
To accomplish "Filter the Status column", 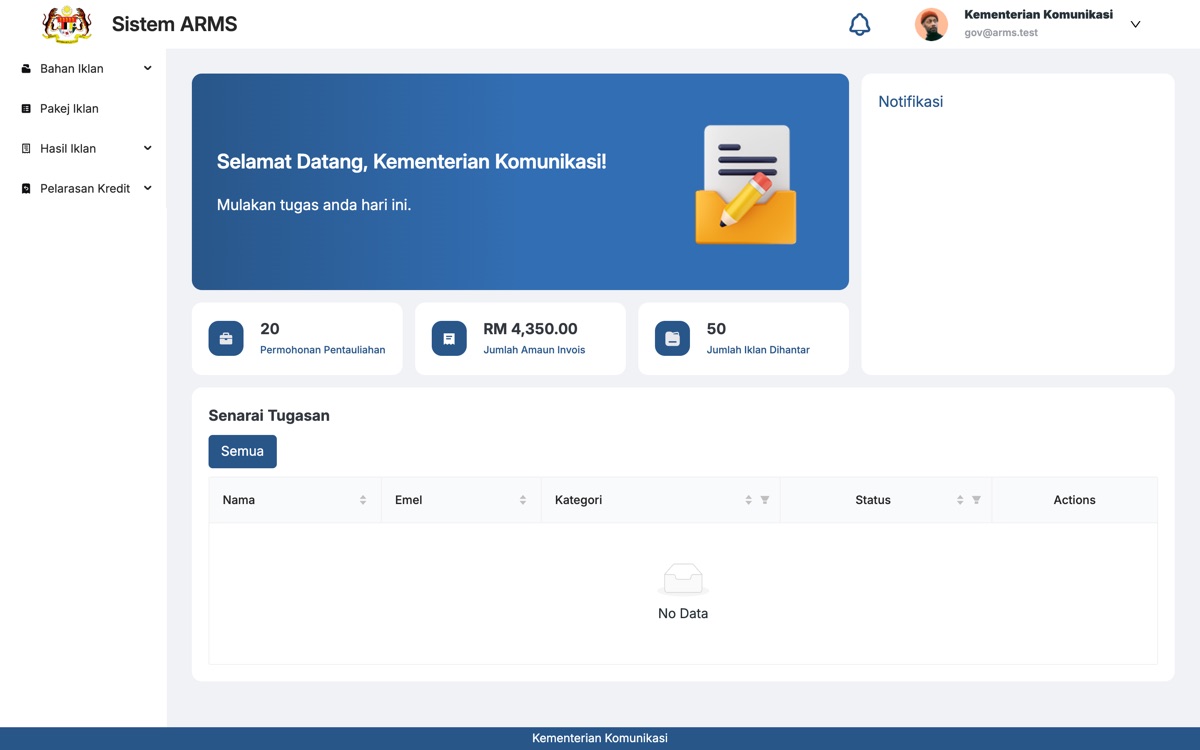I will point(976,500).
